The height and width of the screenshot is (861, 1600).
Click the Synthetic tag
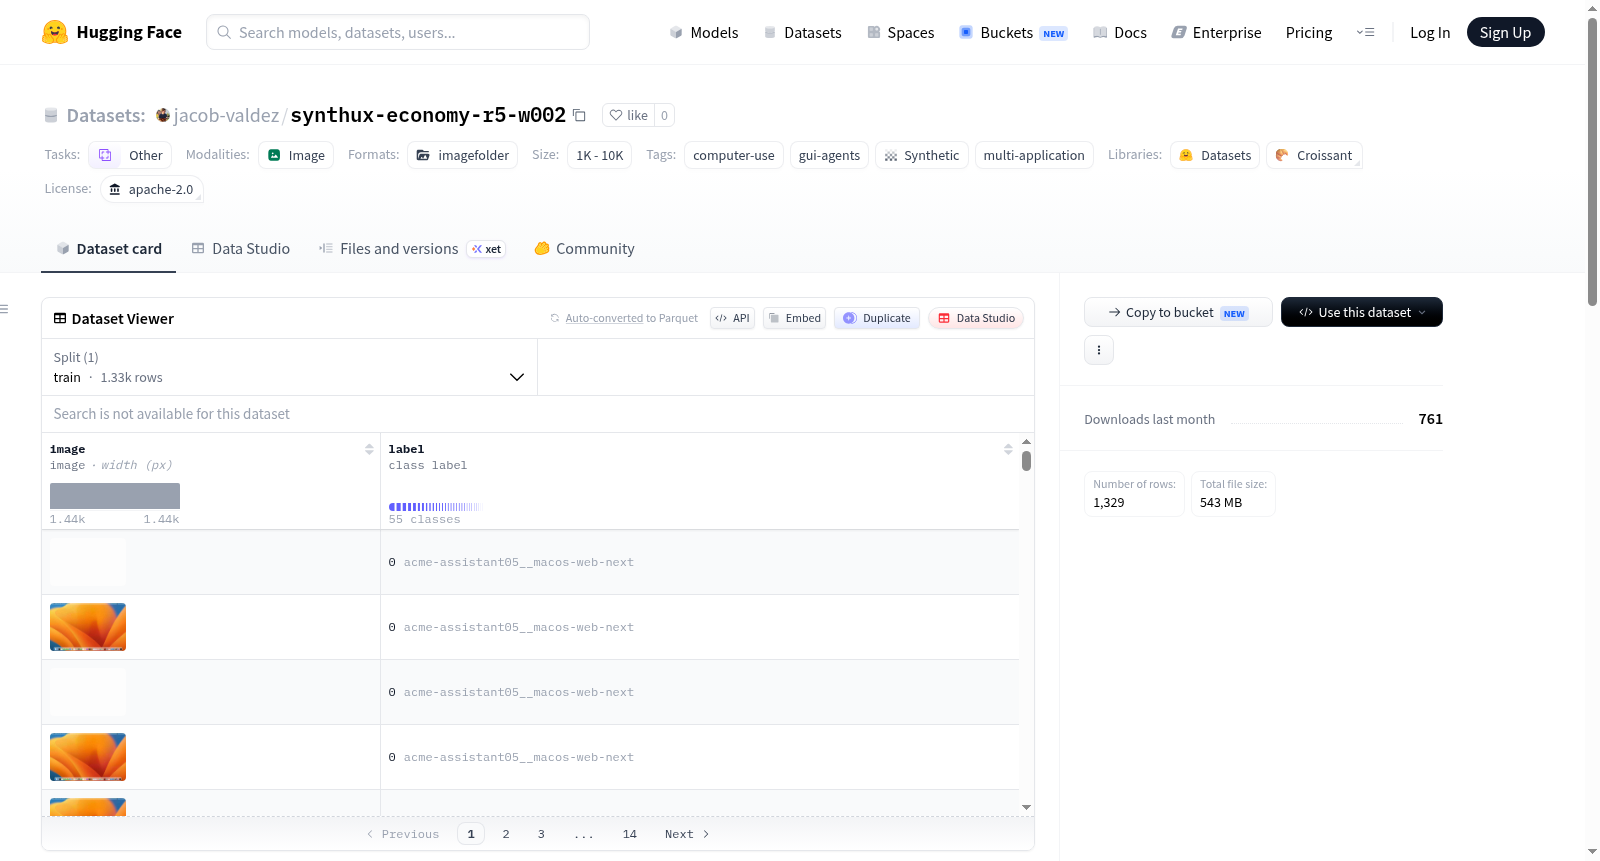[921, 155]
